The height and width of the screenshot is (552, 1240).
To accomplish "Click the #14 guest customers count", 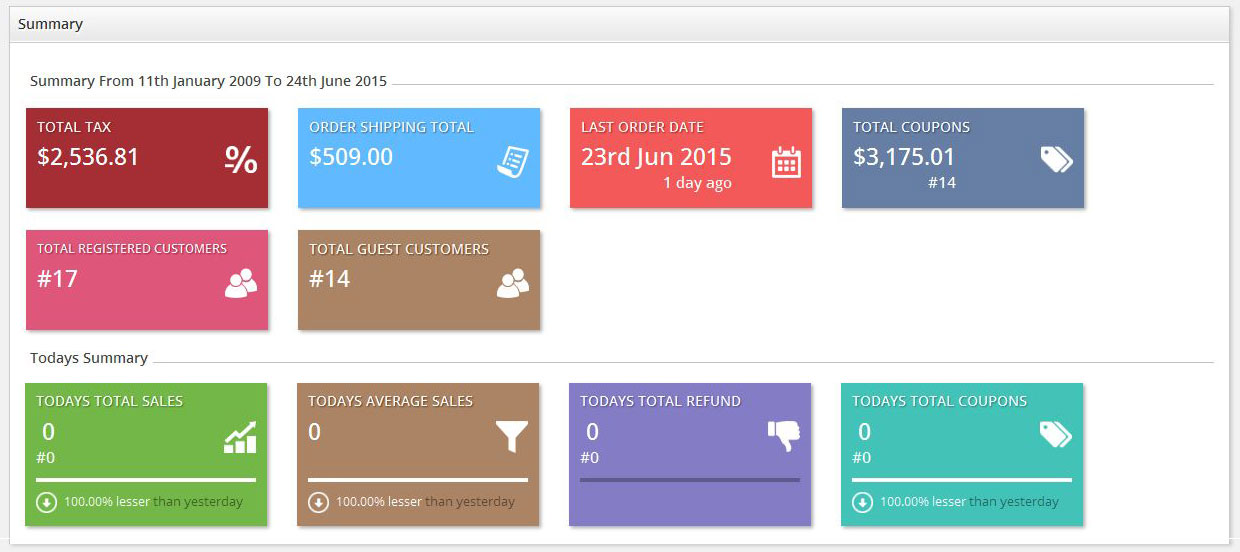I will coord(329,279).
